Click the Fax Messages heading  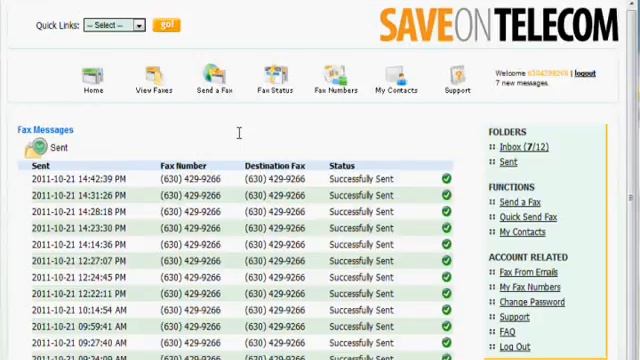pyautogui.click(x=45, y=130)
